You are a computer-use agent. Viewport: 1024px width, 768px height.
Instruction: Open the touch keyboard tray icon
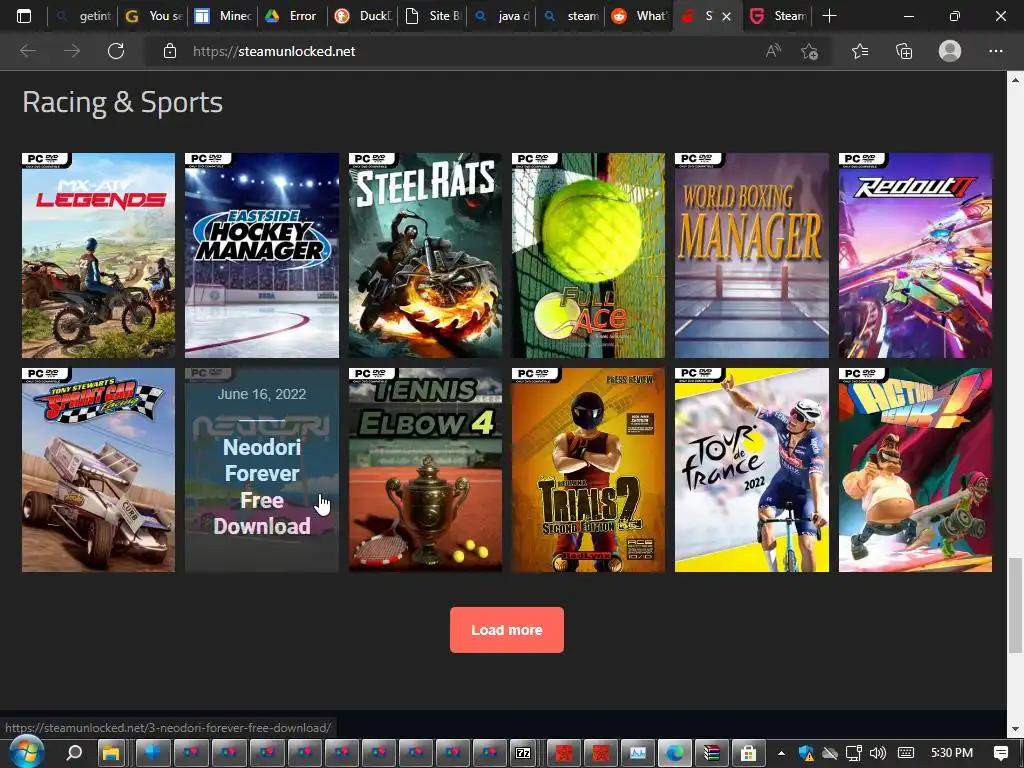pyautogui.click(x=906, y=753)
